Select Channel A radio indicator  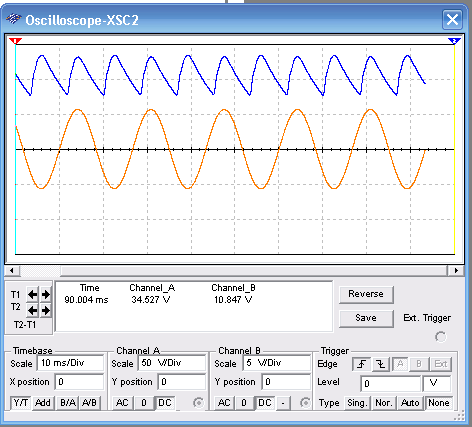198,403
